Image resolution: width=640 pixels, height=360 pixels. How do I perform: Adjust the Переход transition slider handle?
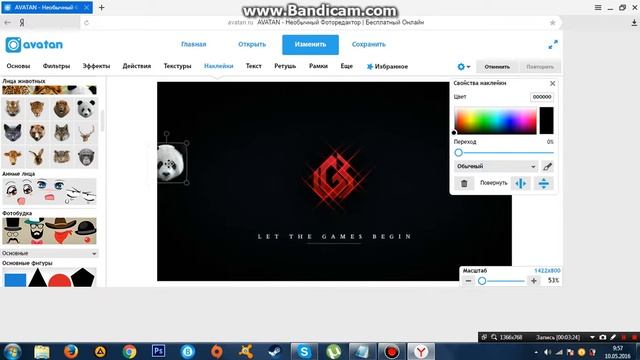[458, 153]
